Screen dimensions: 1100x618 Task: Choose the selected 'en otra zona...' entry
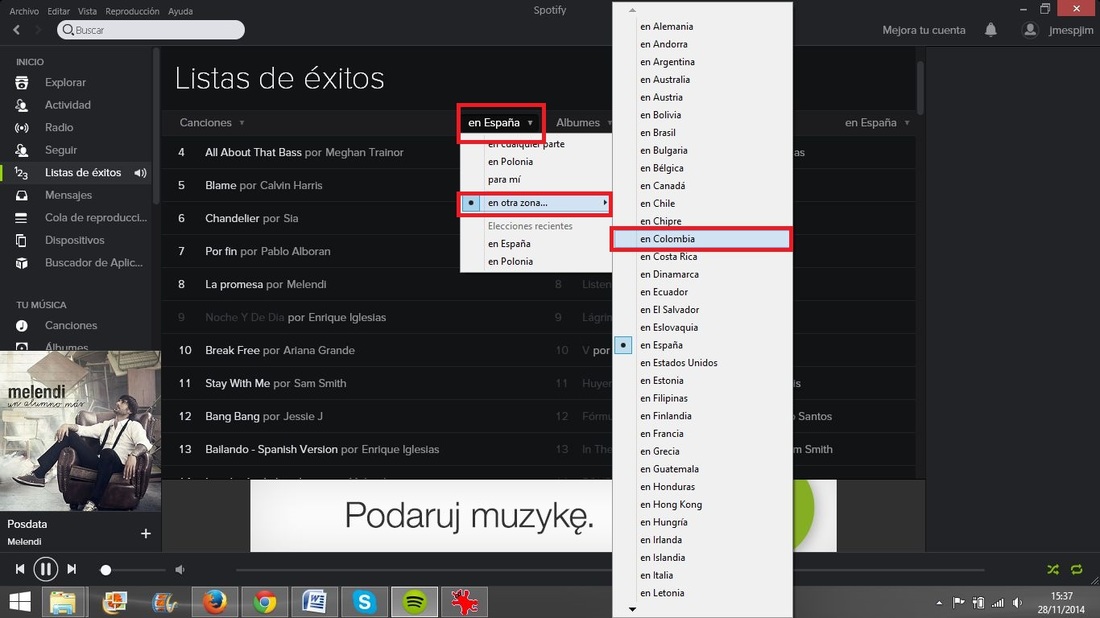535,203
